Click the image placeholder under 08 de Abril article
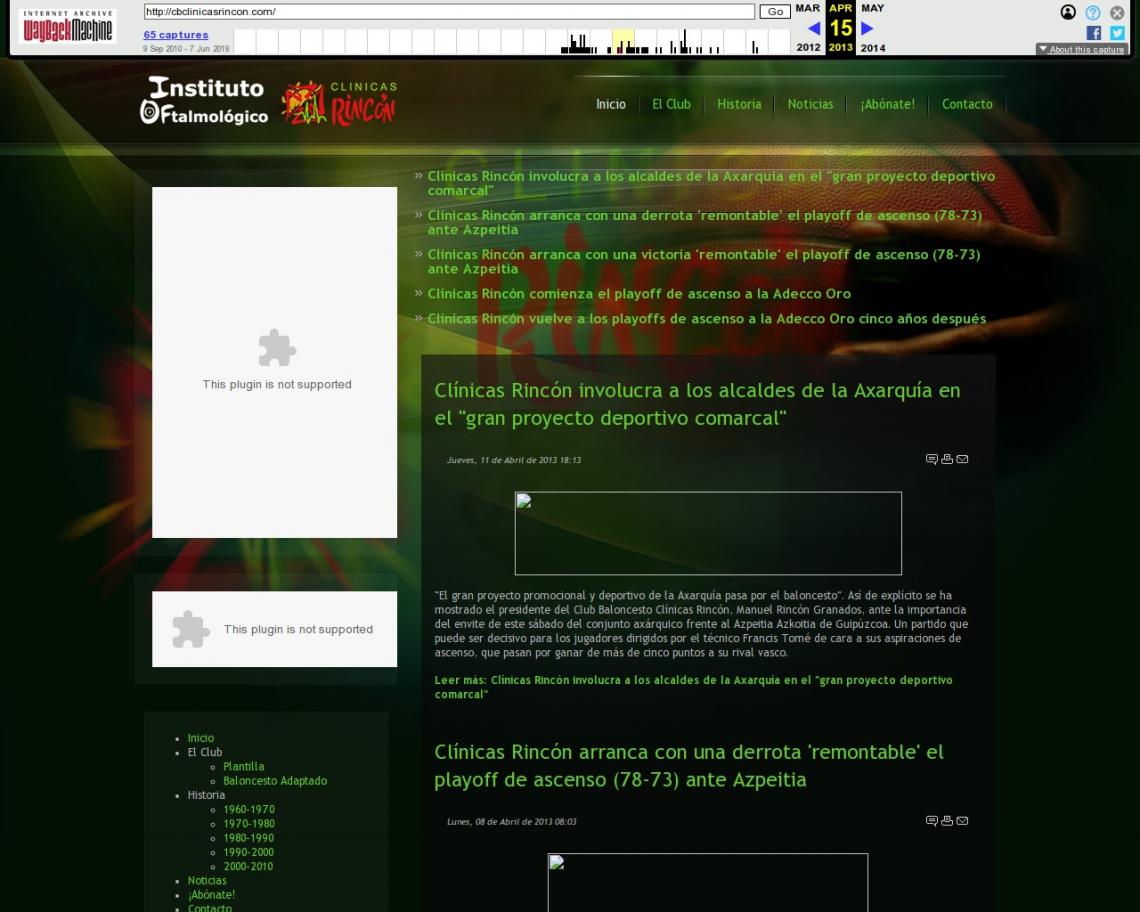Viewport: 1140px width, 912px height. tap(707, 882)
